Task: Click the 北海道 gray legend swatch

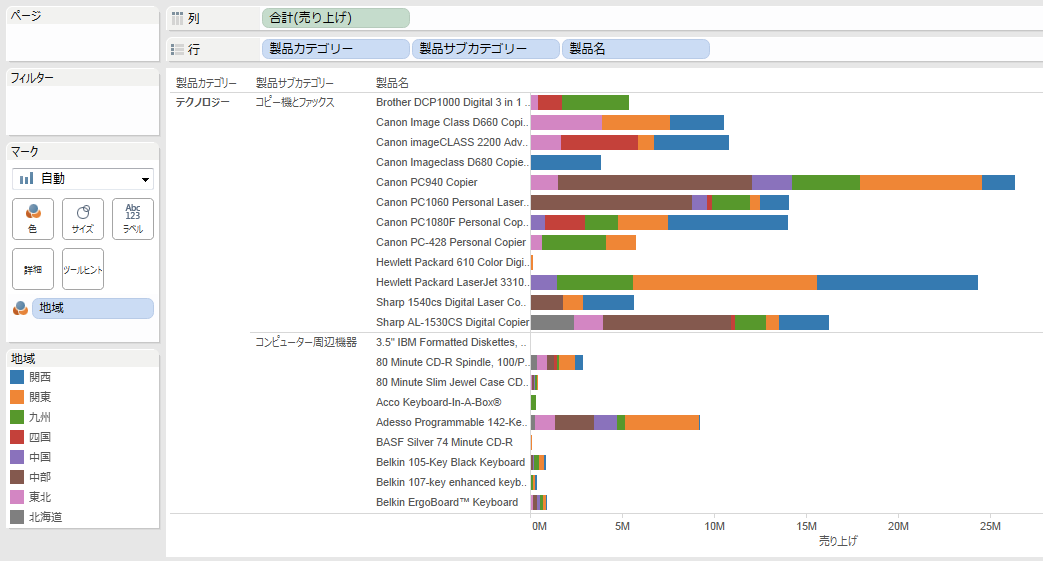Action: tap(17, 516)
